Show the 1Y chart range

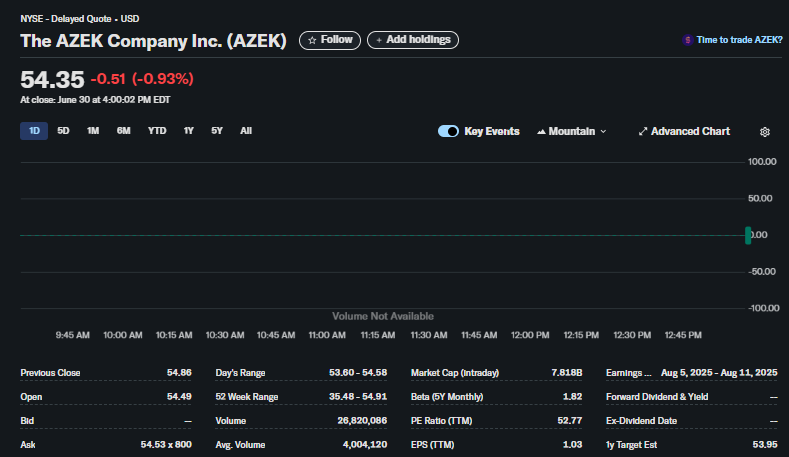click(188, 131)
